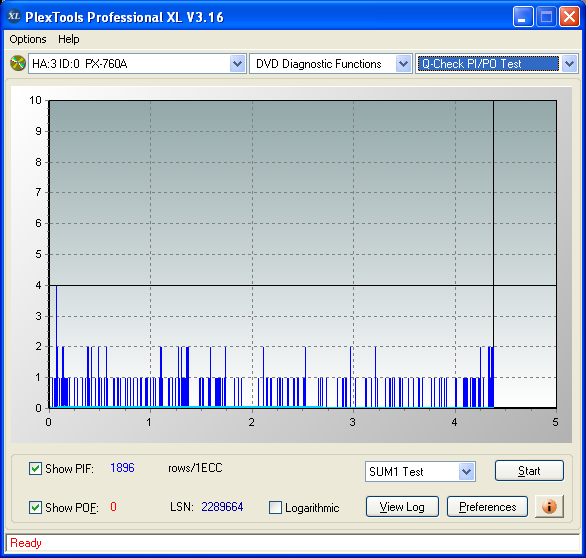Click the orange info icon button

(549, 507)
